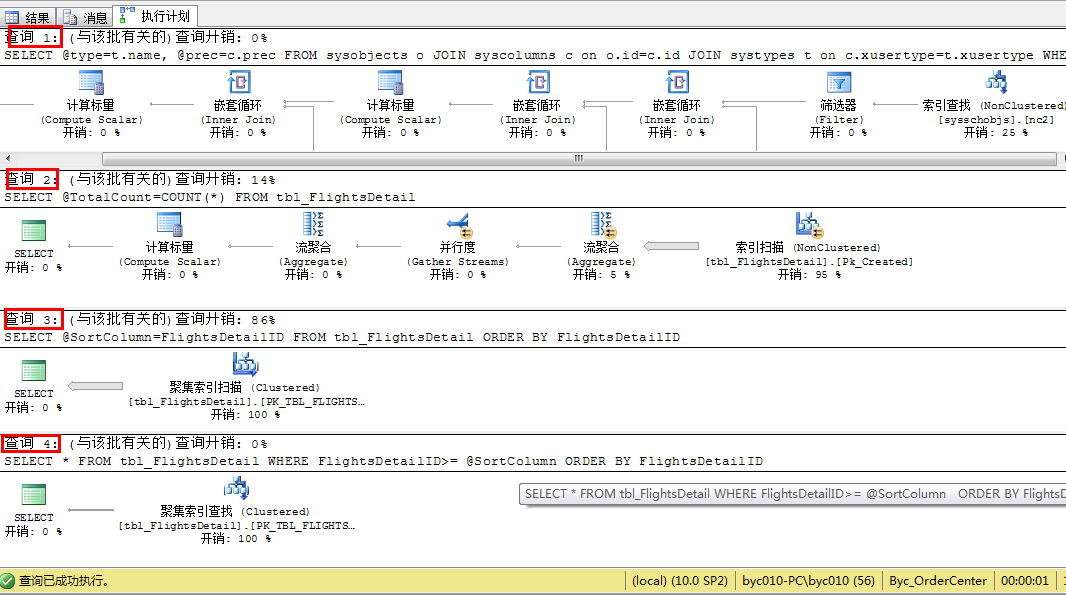Click the leftmost 计算标量 icon in query 1

click(x=91, y=83)
